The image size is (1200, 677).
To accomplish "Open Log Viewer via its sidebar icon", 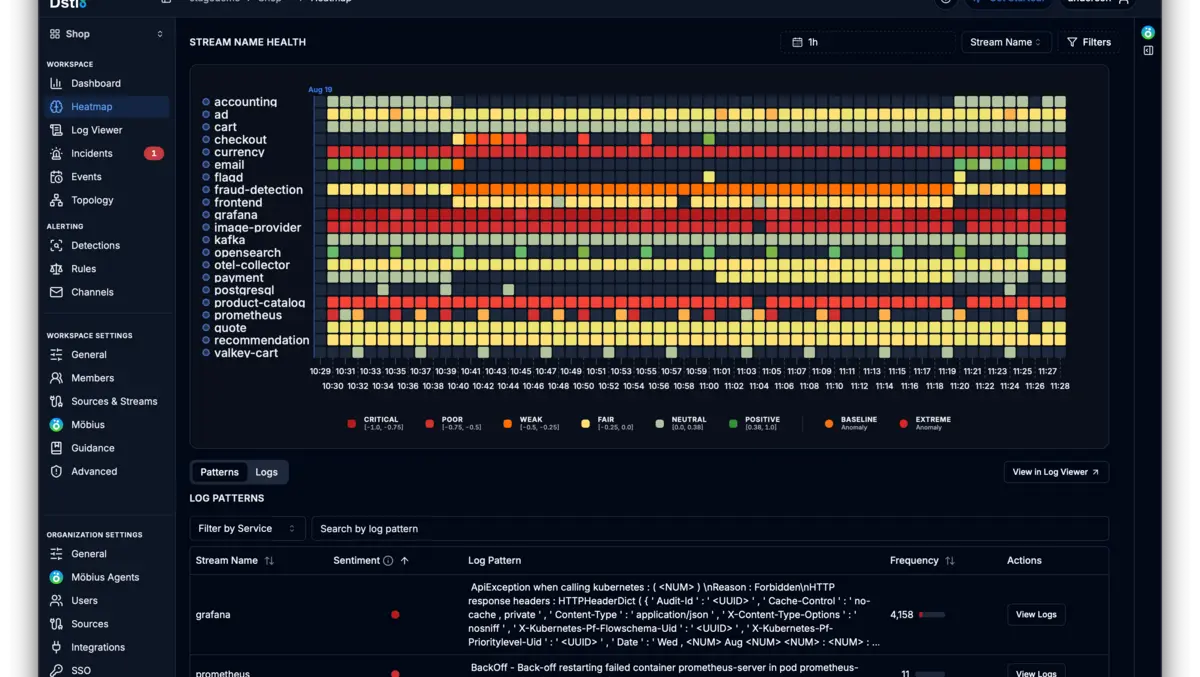I will tap(56, 130).
